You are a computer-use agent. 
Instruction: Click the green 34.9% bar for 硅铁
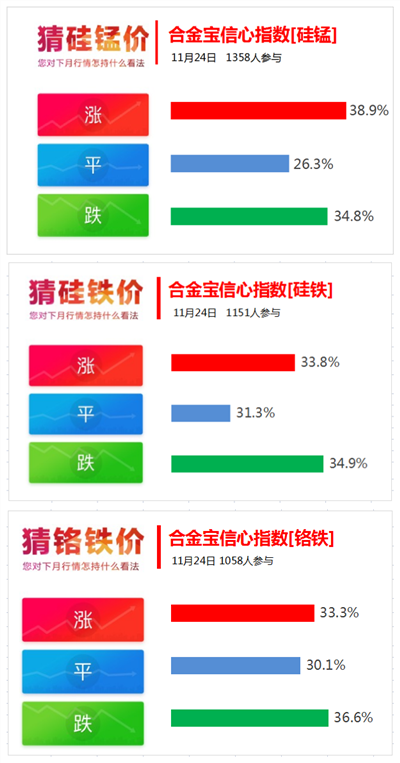(x=247, y=464)
